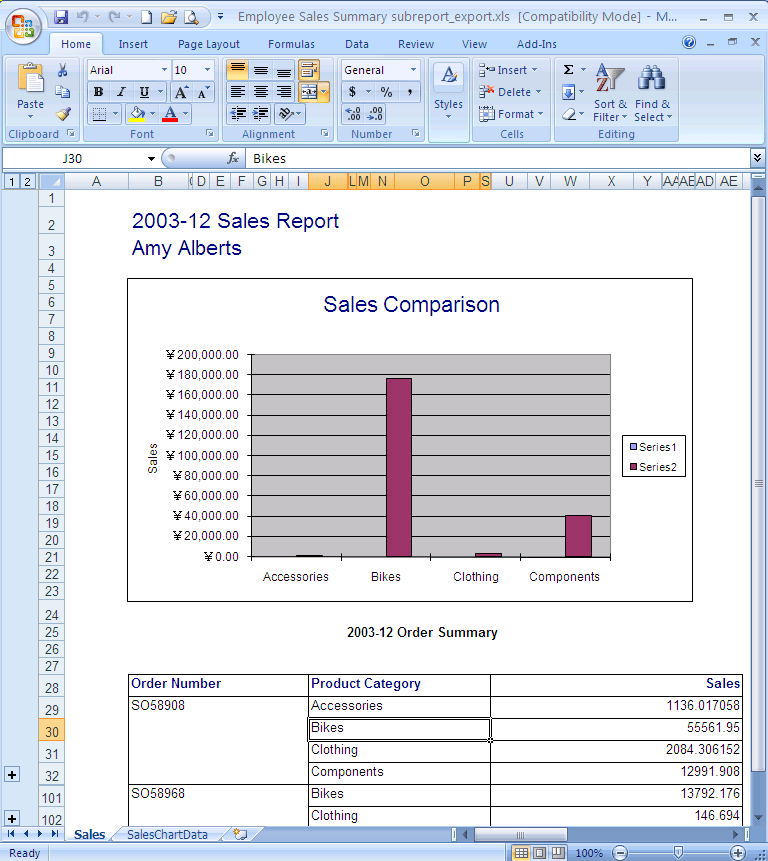768x861 pixels.
Task: Toggle italic formatting
Action: 121,92
